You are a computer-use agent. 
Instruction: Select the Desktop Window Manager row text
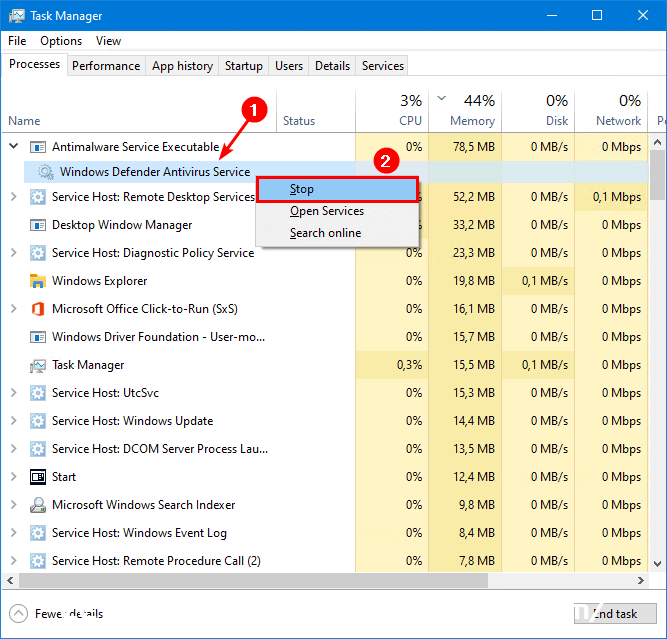122,225
